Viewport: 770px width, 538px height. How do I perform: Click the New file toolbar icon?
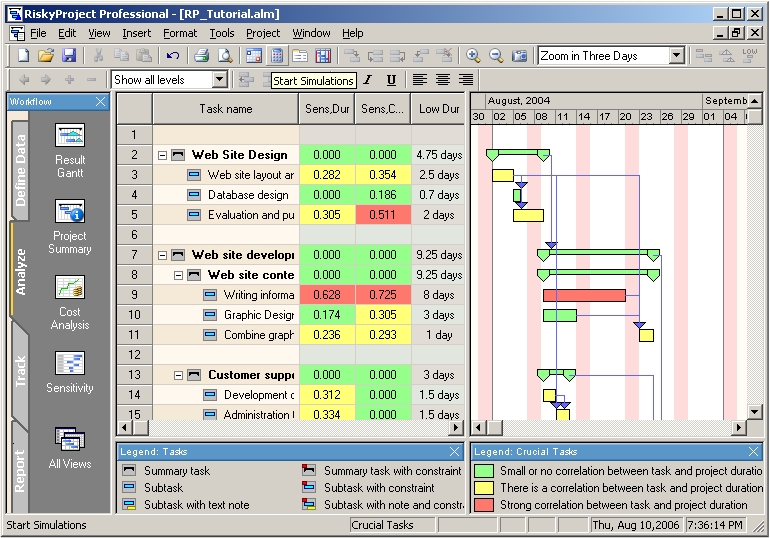click(23, 55)
